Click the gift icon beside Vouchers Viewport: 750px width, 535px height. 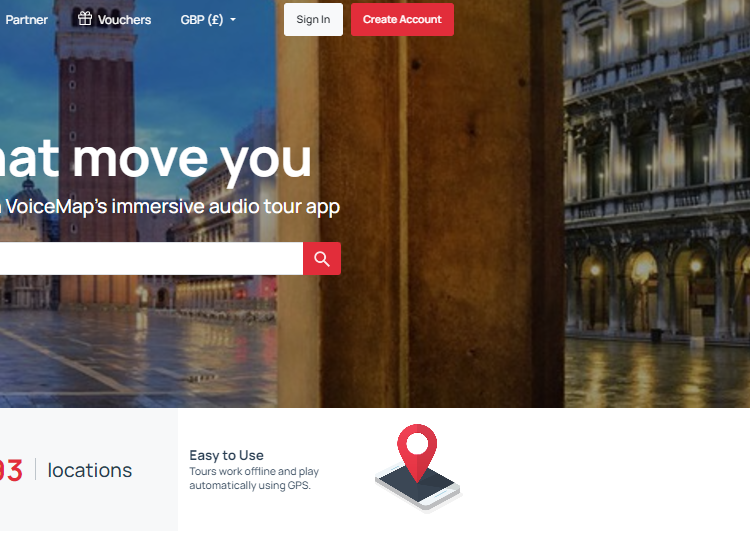click(85, 19)
